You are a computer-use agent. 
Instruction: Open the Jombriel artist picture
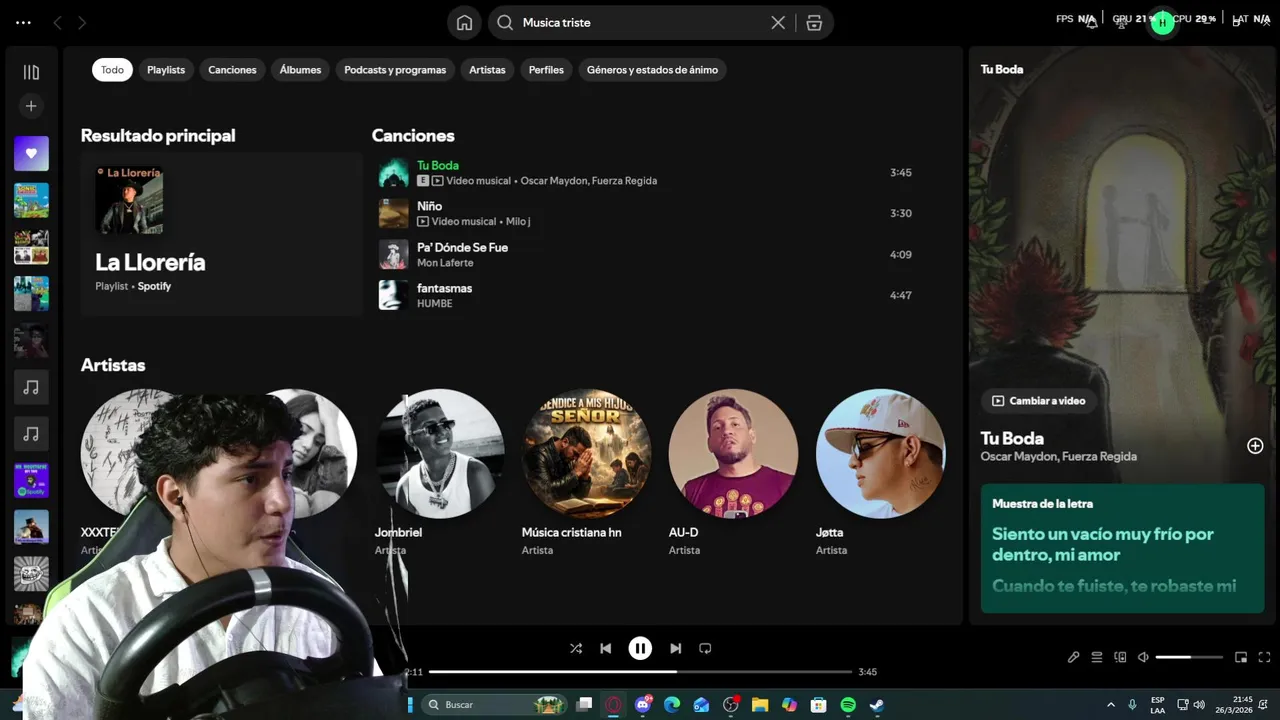[x=440, y=453]
